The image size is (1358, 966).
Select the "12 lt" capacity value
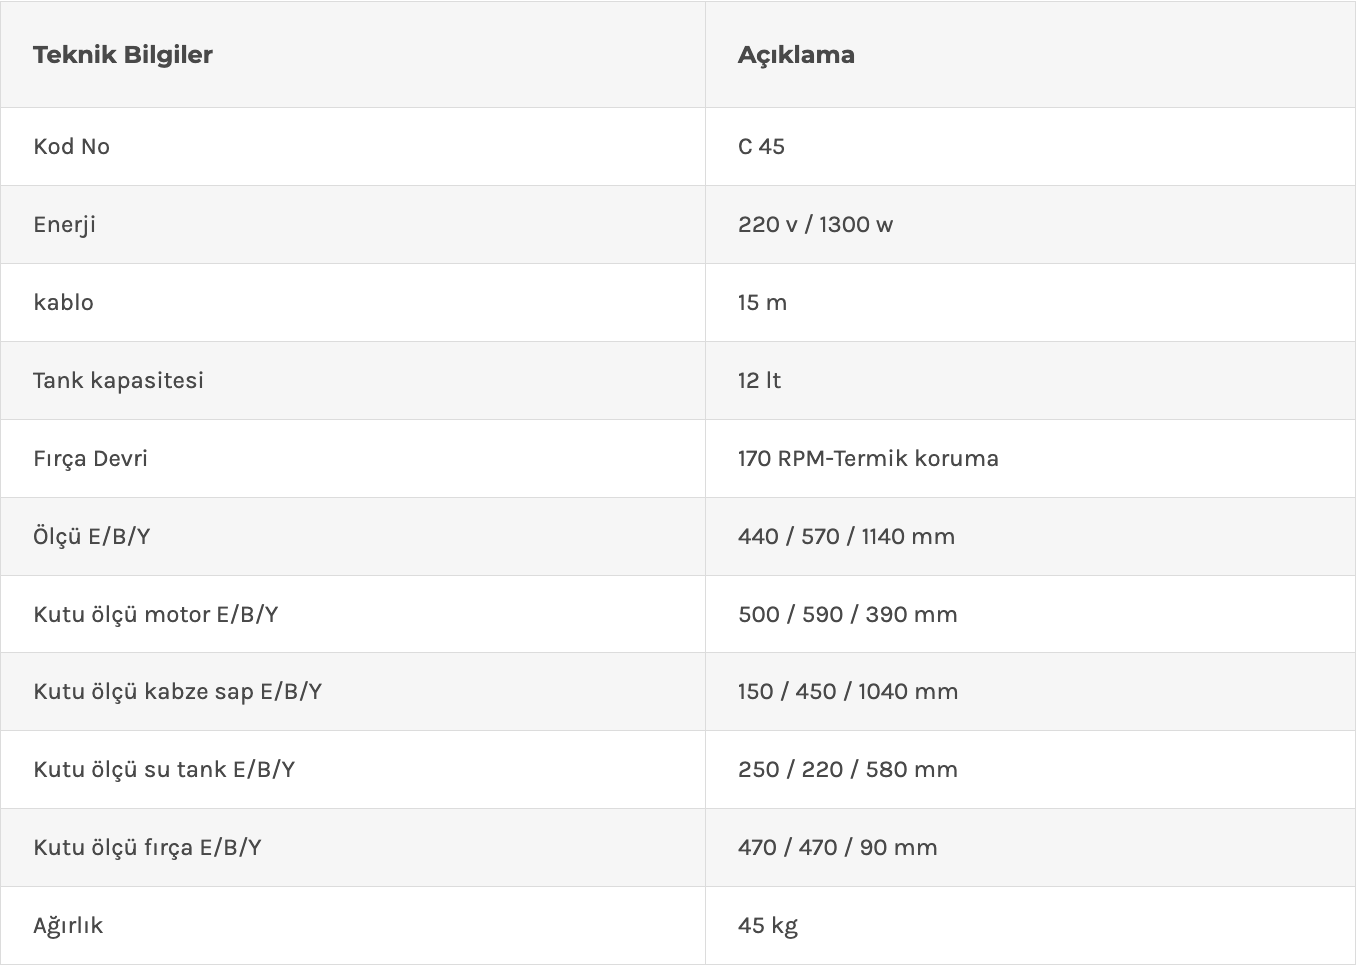point(759,381)
